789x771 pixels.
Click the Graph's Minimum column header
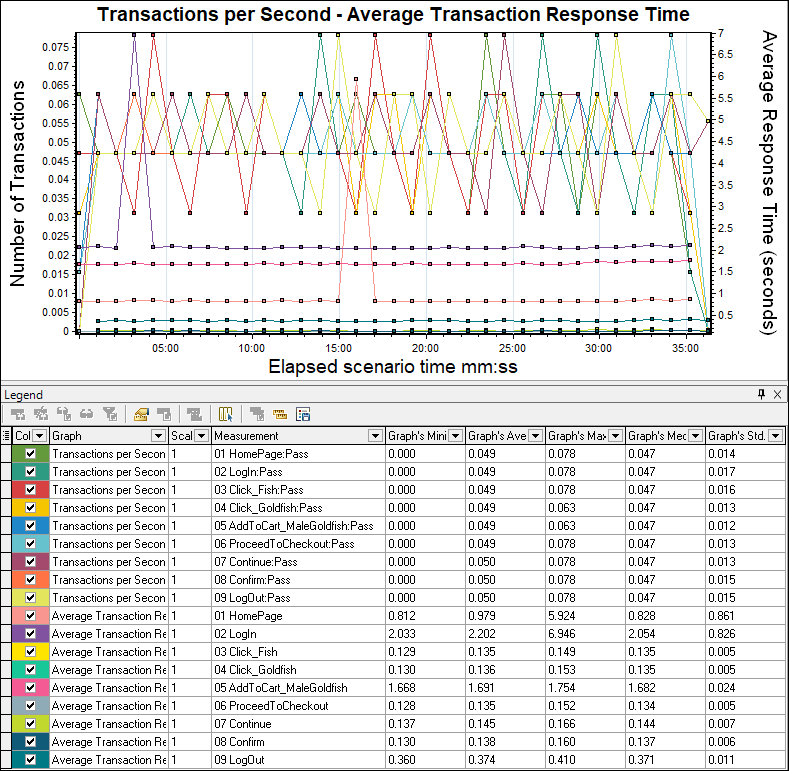tap(418, 436)
